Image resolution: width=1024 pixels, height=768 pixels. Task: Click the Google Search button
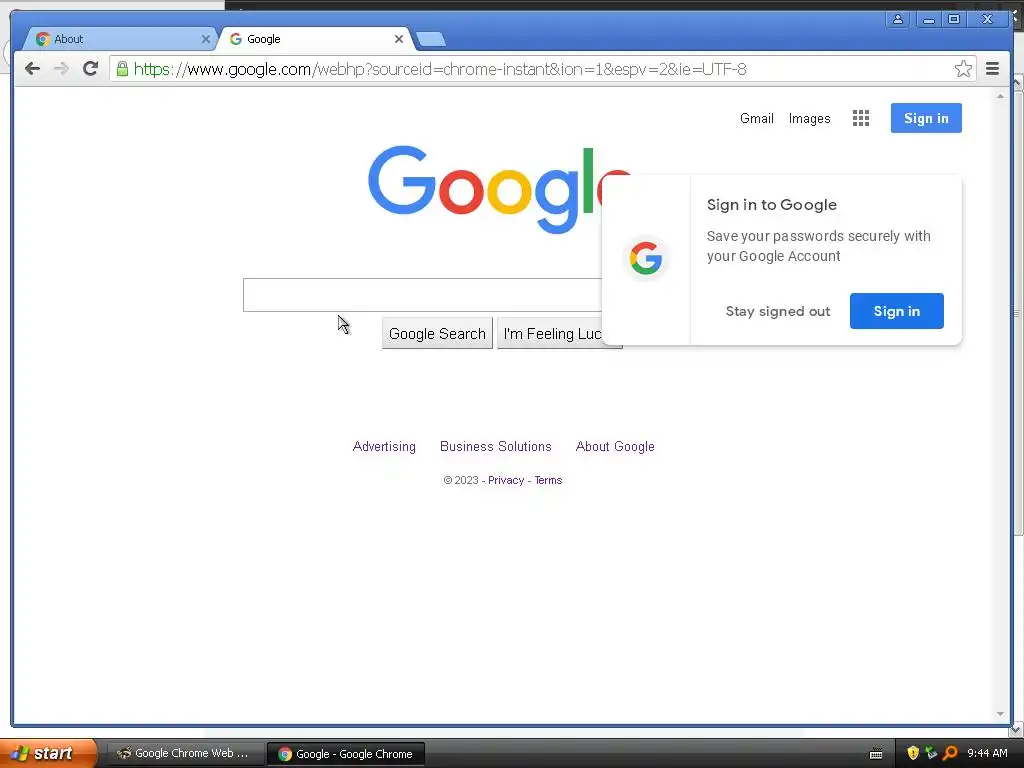[437, 334]
